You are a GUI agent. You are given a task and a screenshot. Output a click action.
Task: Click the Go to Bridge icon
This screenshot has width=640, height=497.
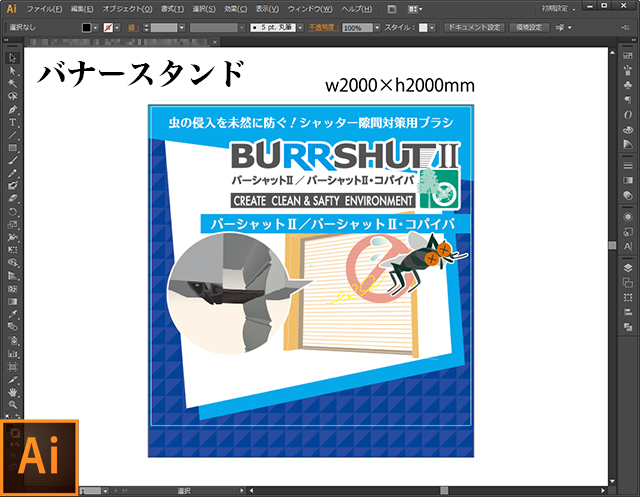click(391, 9)
